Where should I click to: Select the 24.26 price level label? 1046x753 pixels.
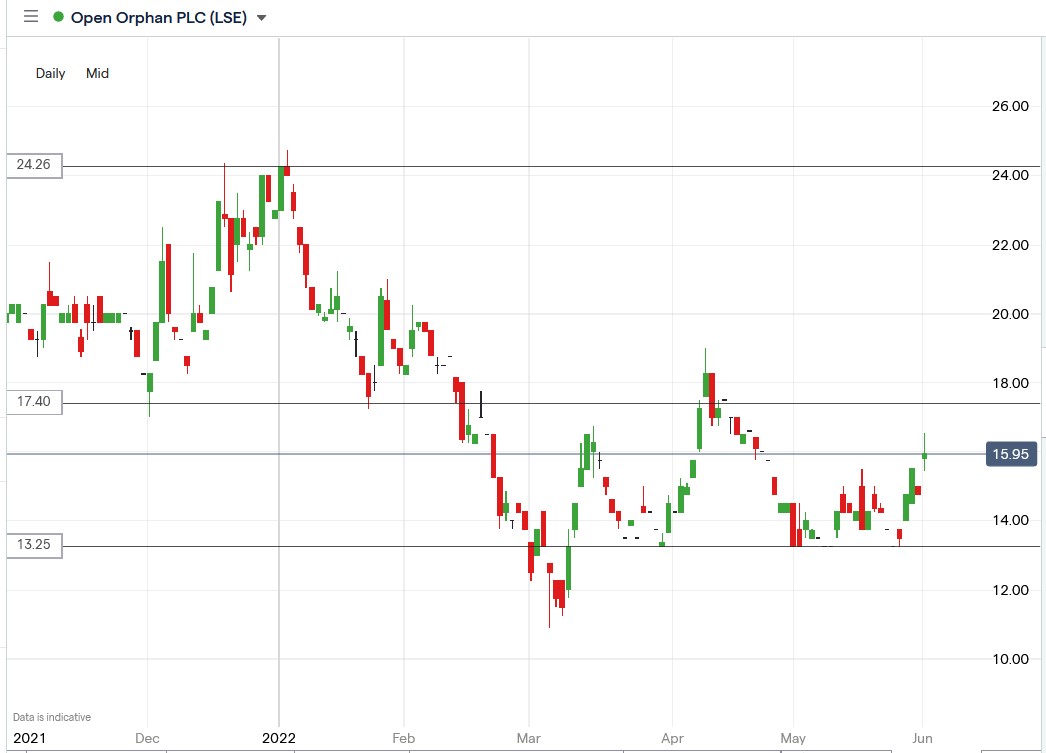tap(34, 166)
